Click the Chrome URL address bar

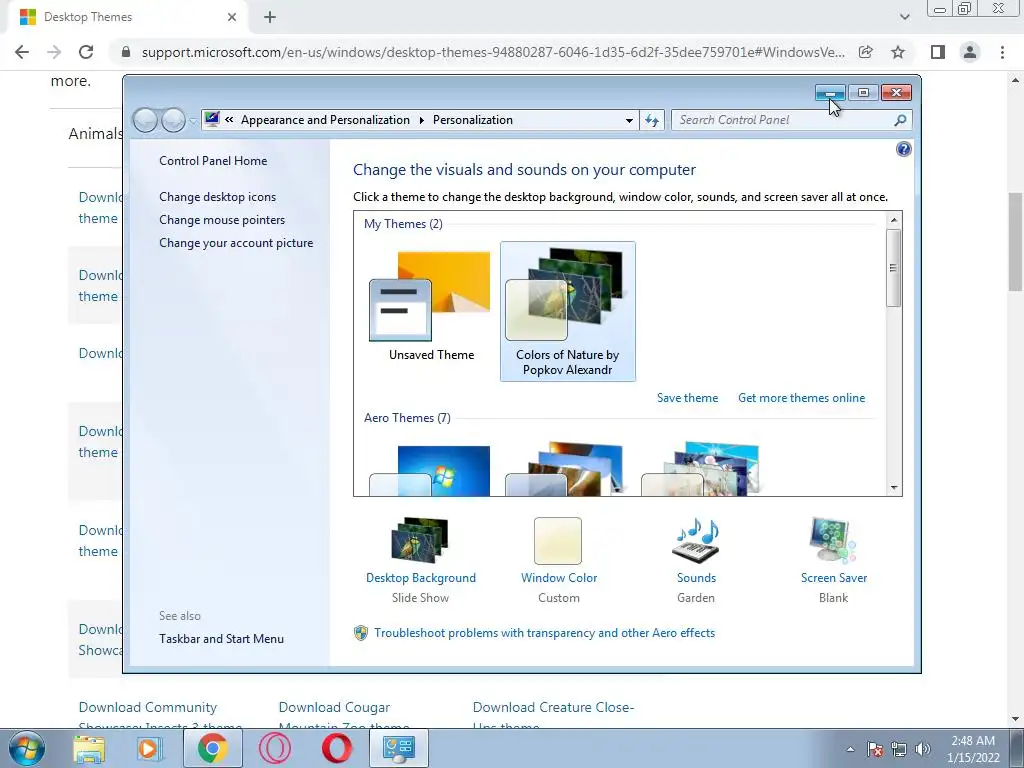click(493, 52)
